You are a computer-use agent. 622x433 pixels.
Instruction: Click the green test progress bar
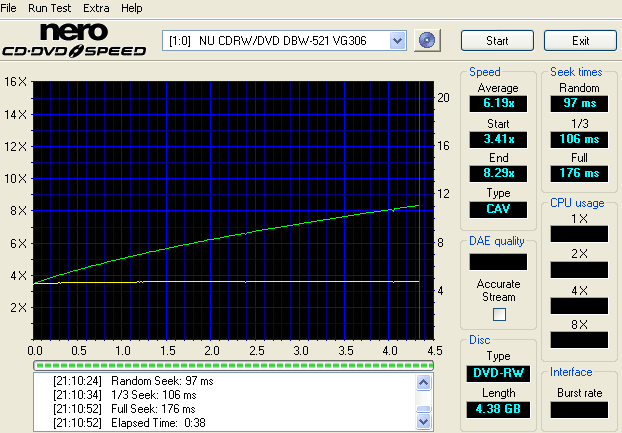point(233,365)
